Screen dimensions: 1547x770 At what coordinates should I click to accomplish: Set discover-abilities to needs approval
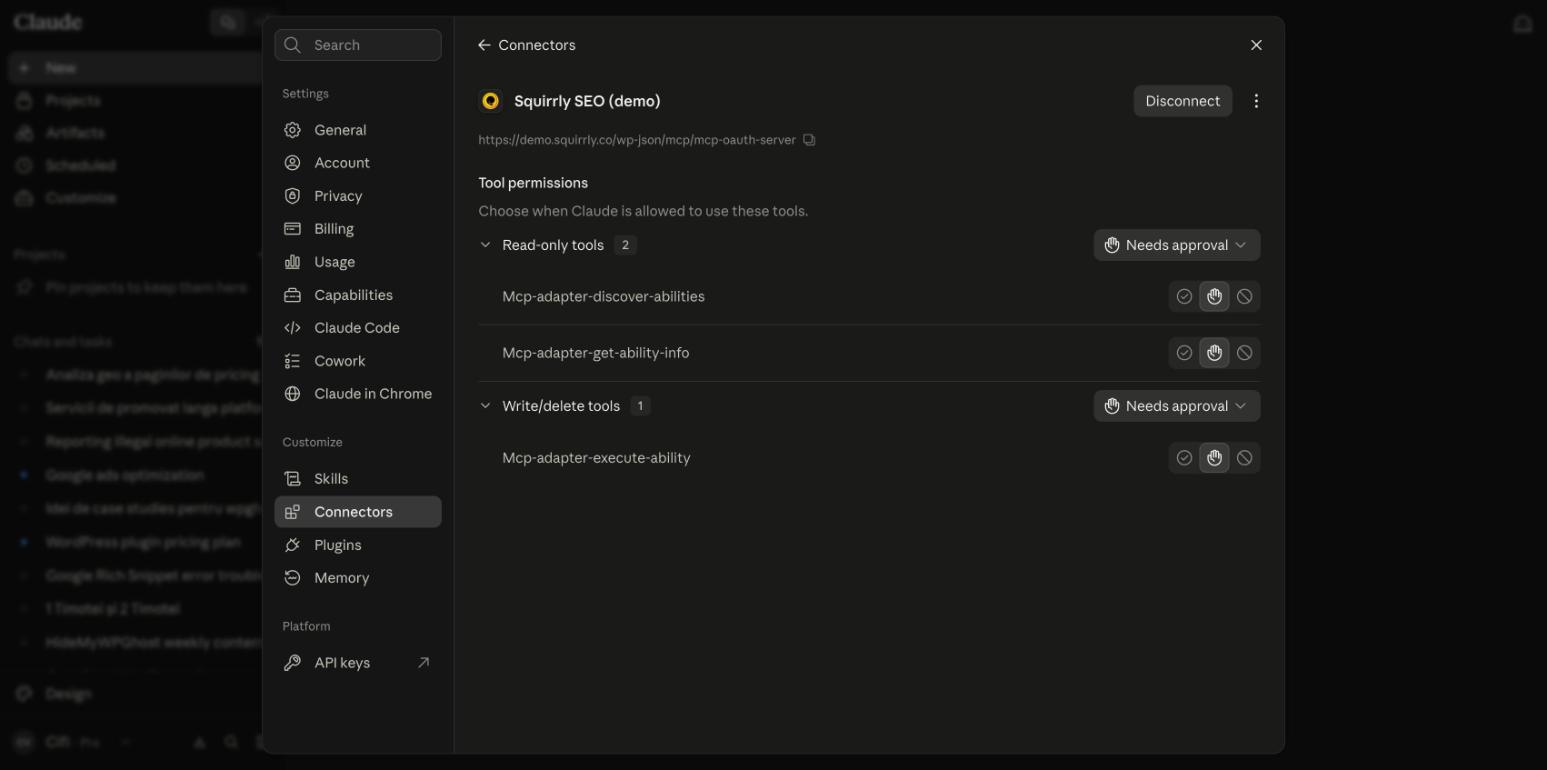coord(1214,297)
